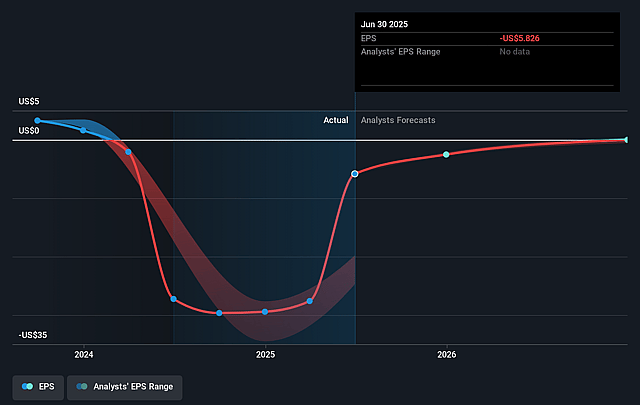Click the Analysts' EPS Range label in the tooltip

[400, 52]
